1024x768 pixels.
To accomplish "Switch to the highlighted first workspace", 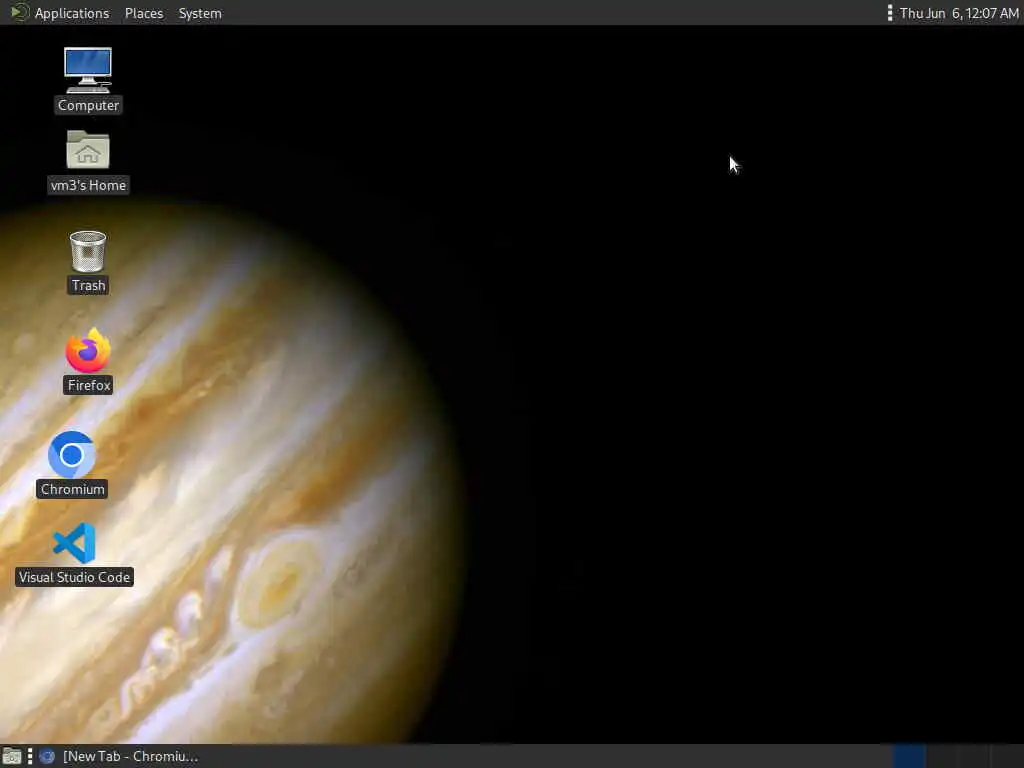I will [908, 756].
